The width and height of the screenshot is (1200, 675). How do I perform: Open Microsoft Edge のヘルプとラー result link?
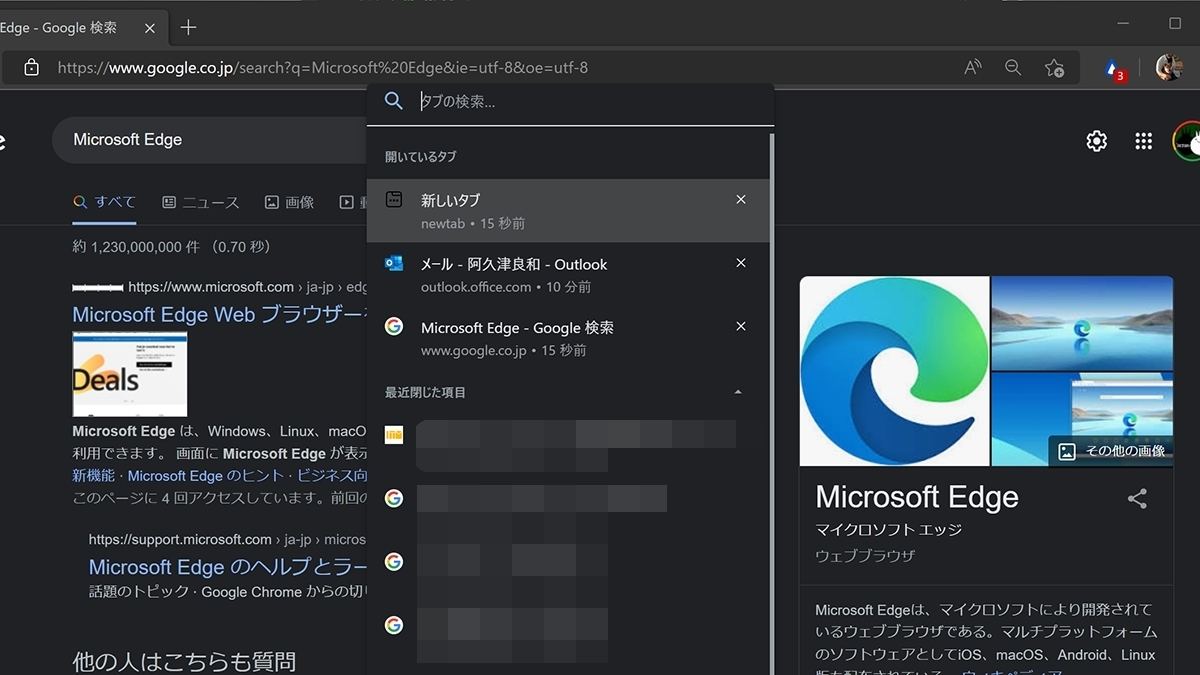tap(228, 567)
